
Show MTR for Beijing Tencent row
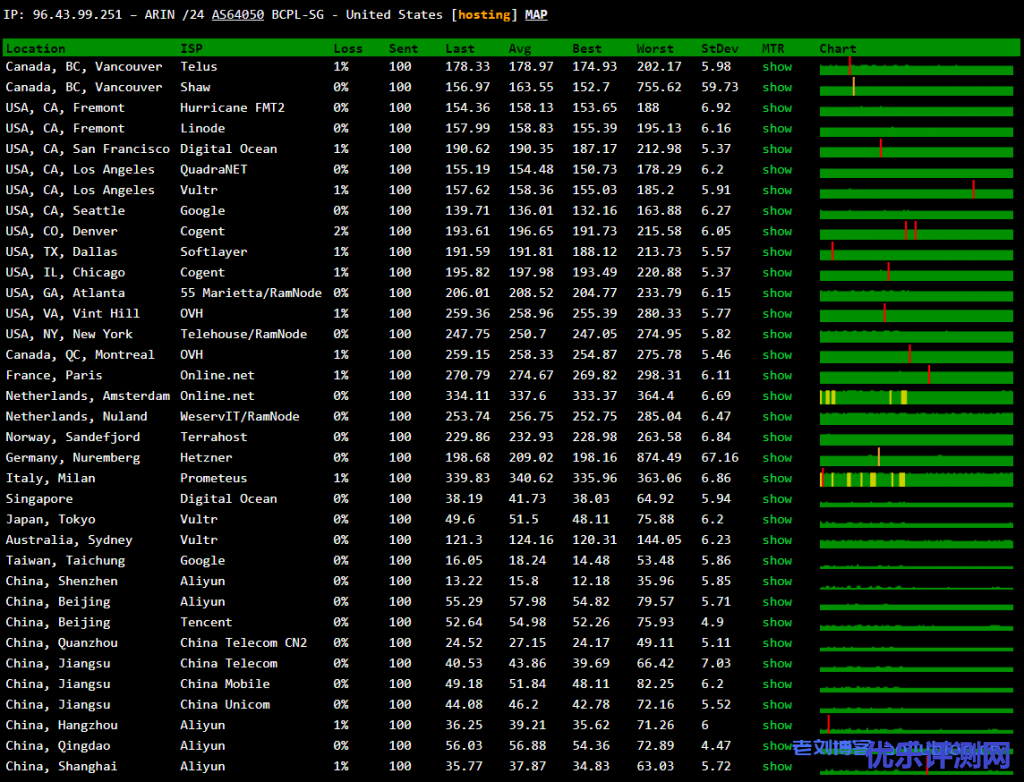click(776, 622)
